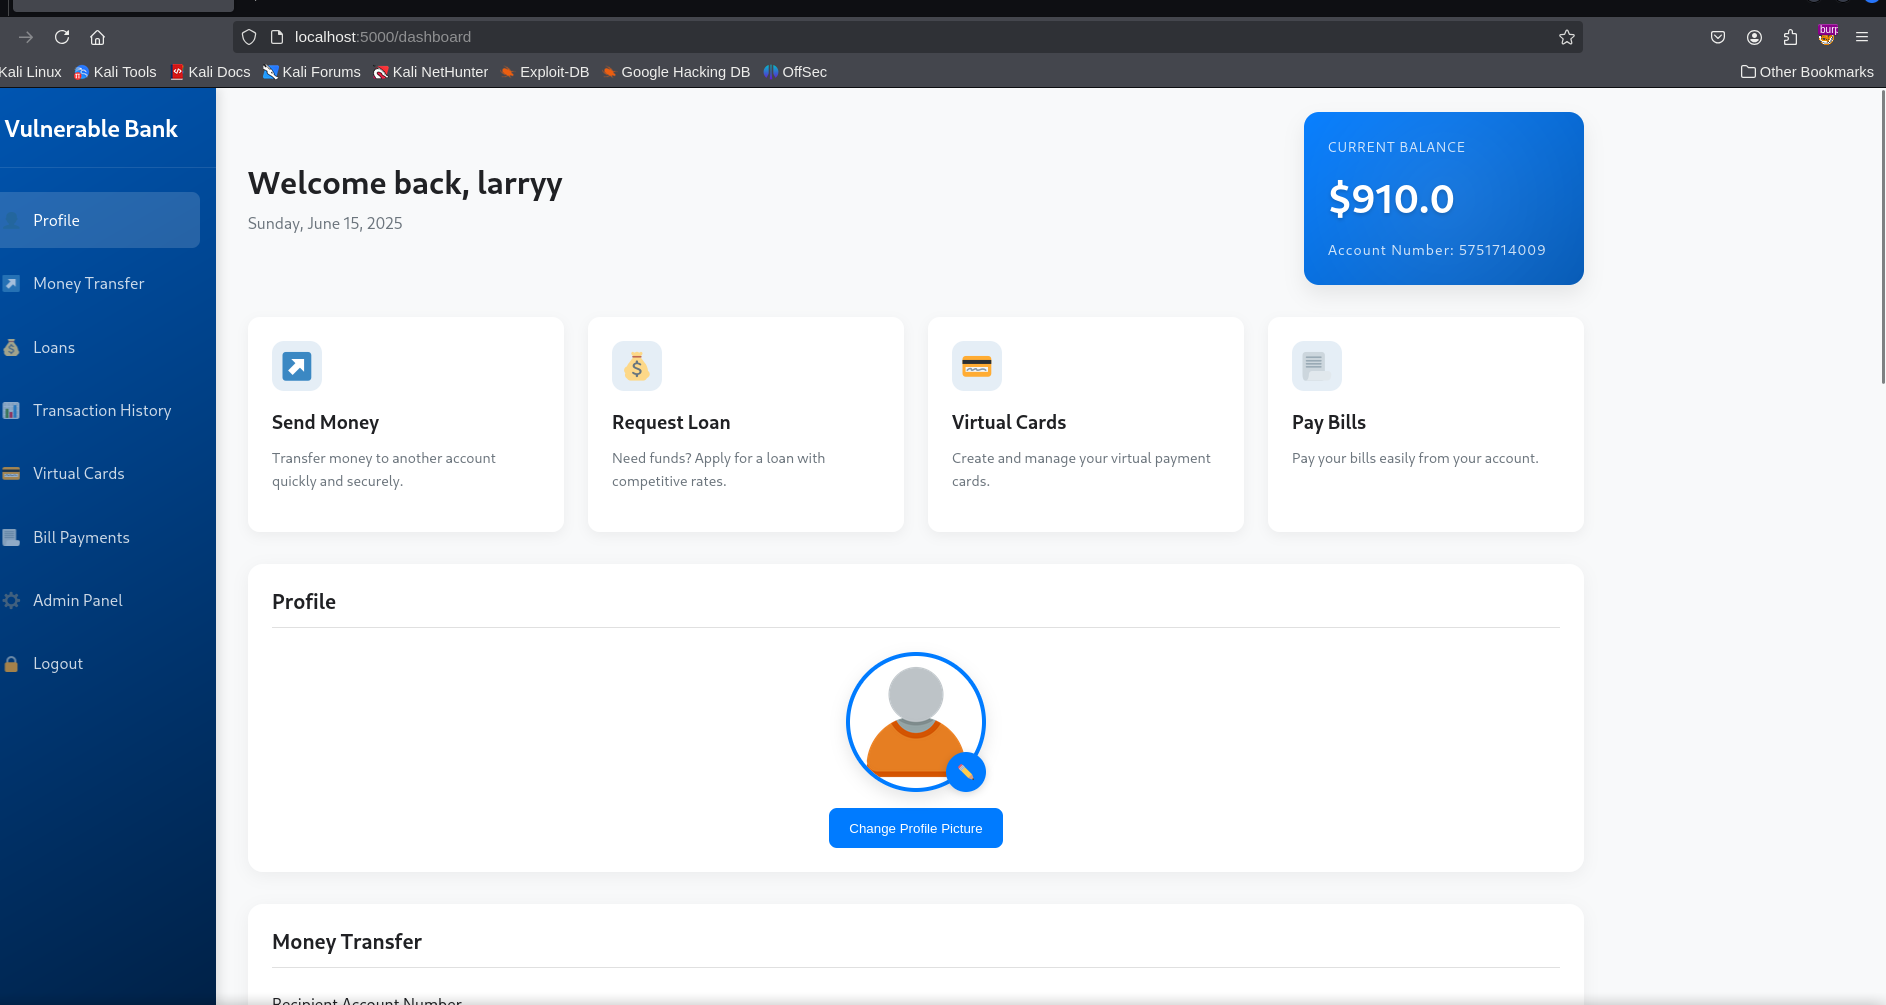Open Money Transfer in the sidebar
This screenshot has width=1886, height=1005.
[x=88, y=284]
